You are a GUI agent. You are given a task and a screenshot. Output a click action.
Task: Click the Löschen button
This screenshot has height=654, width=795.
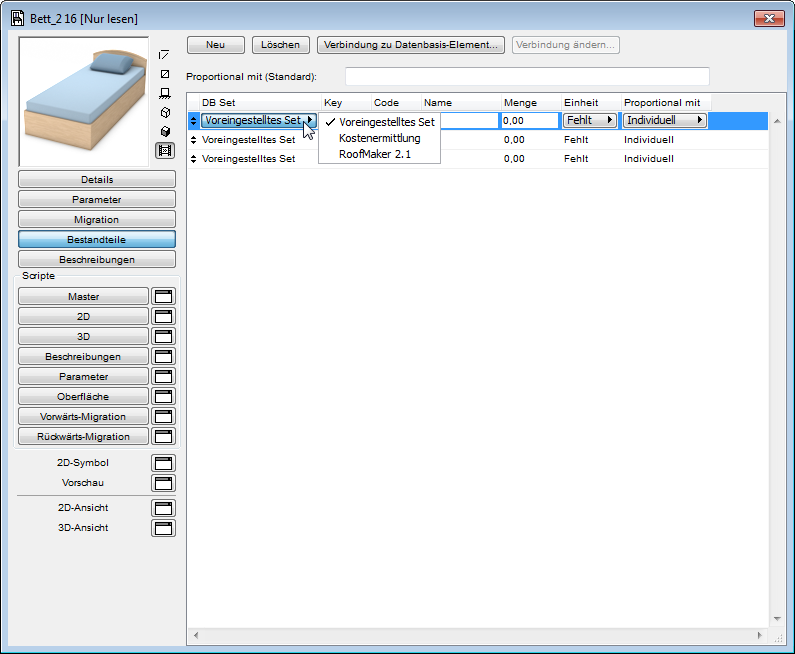pyautogui.click(x=280, y=45)
